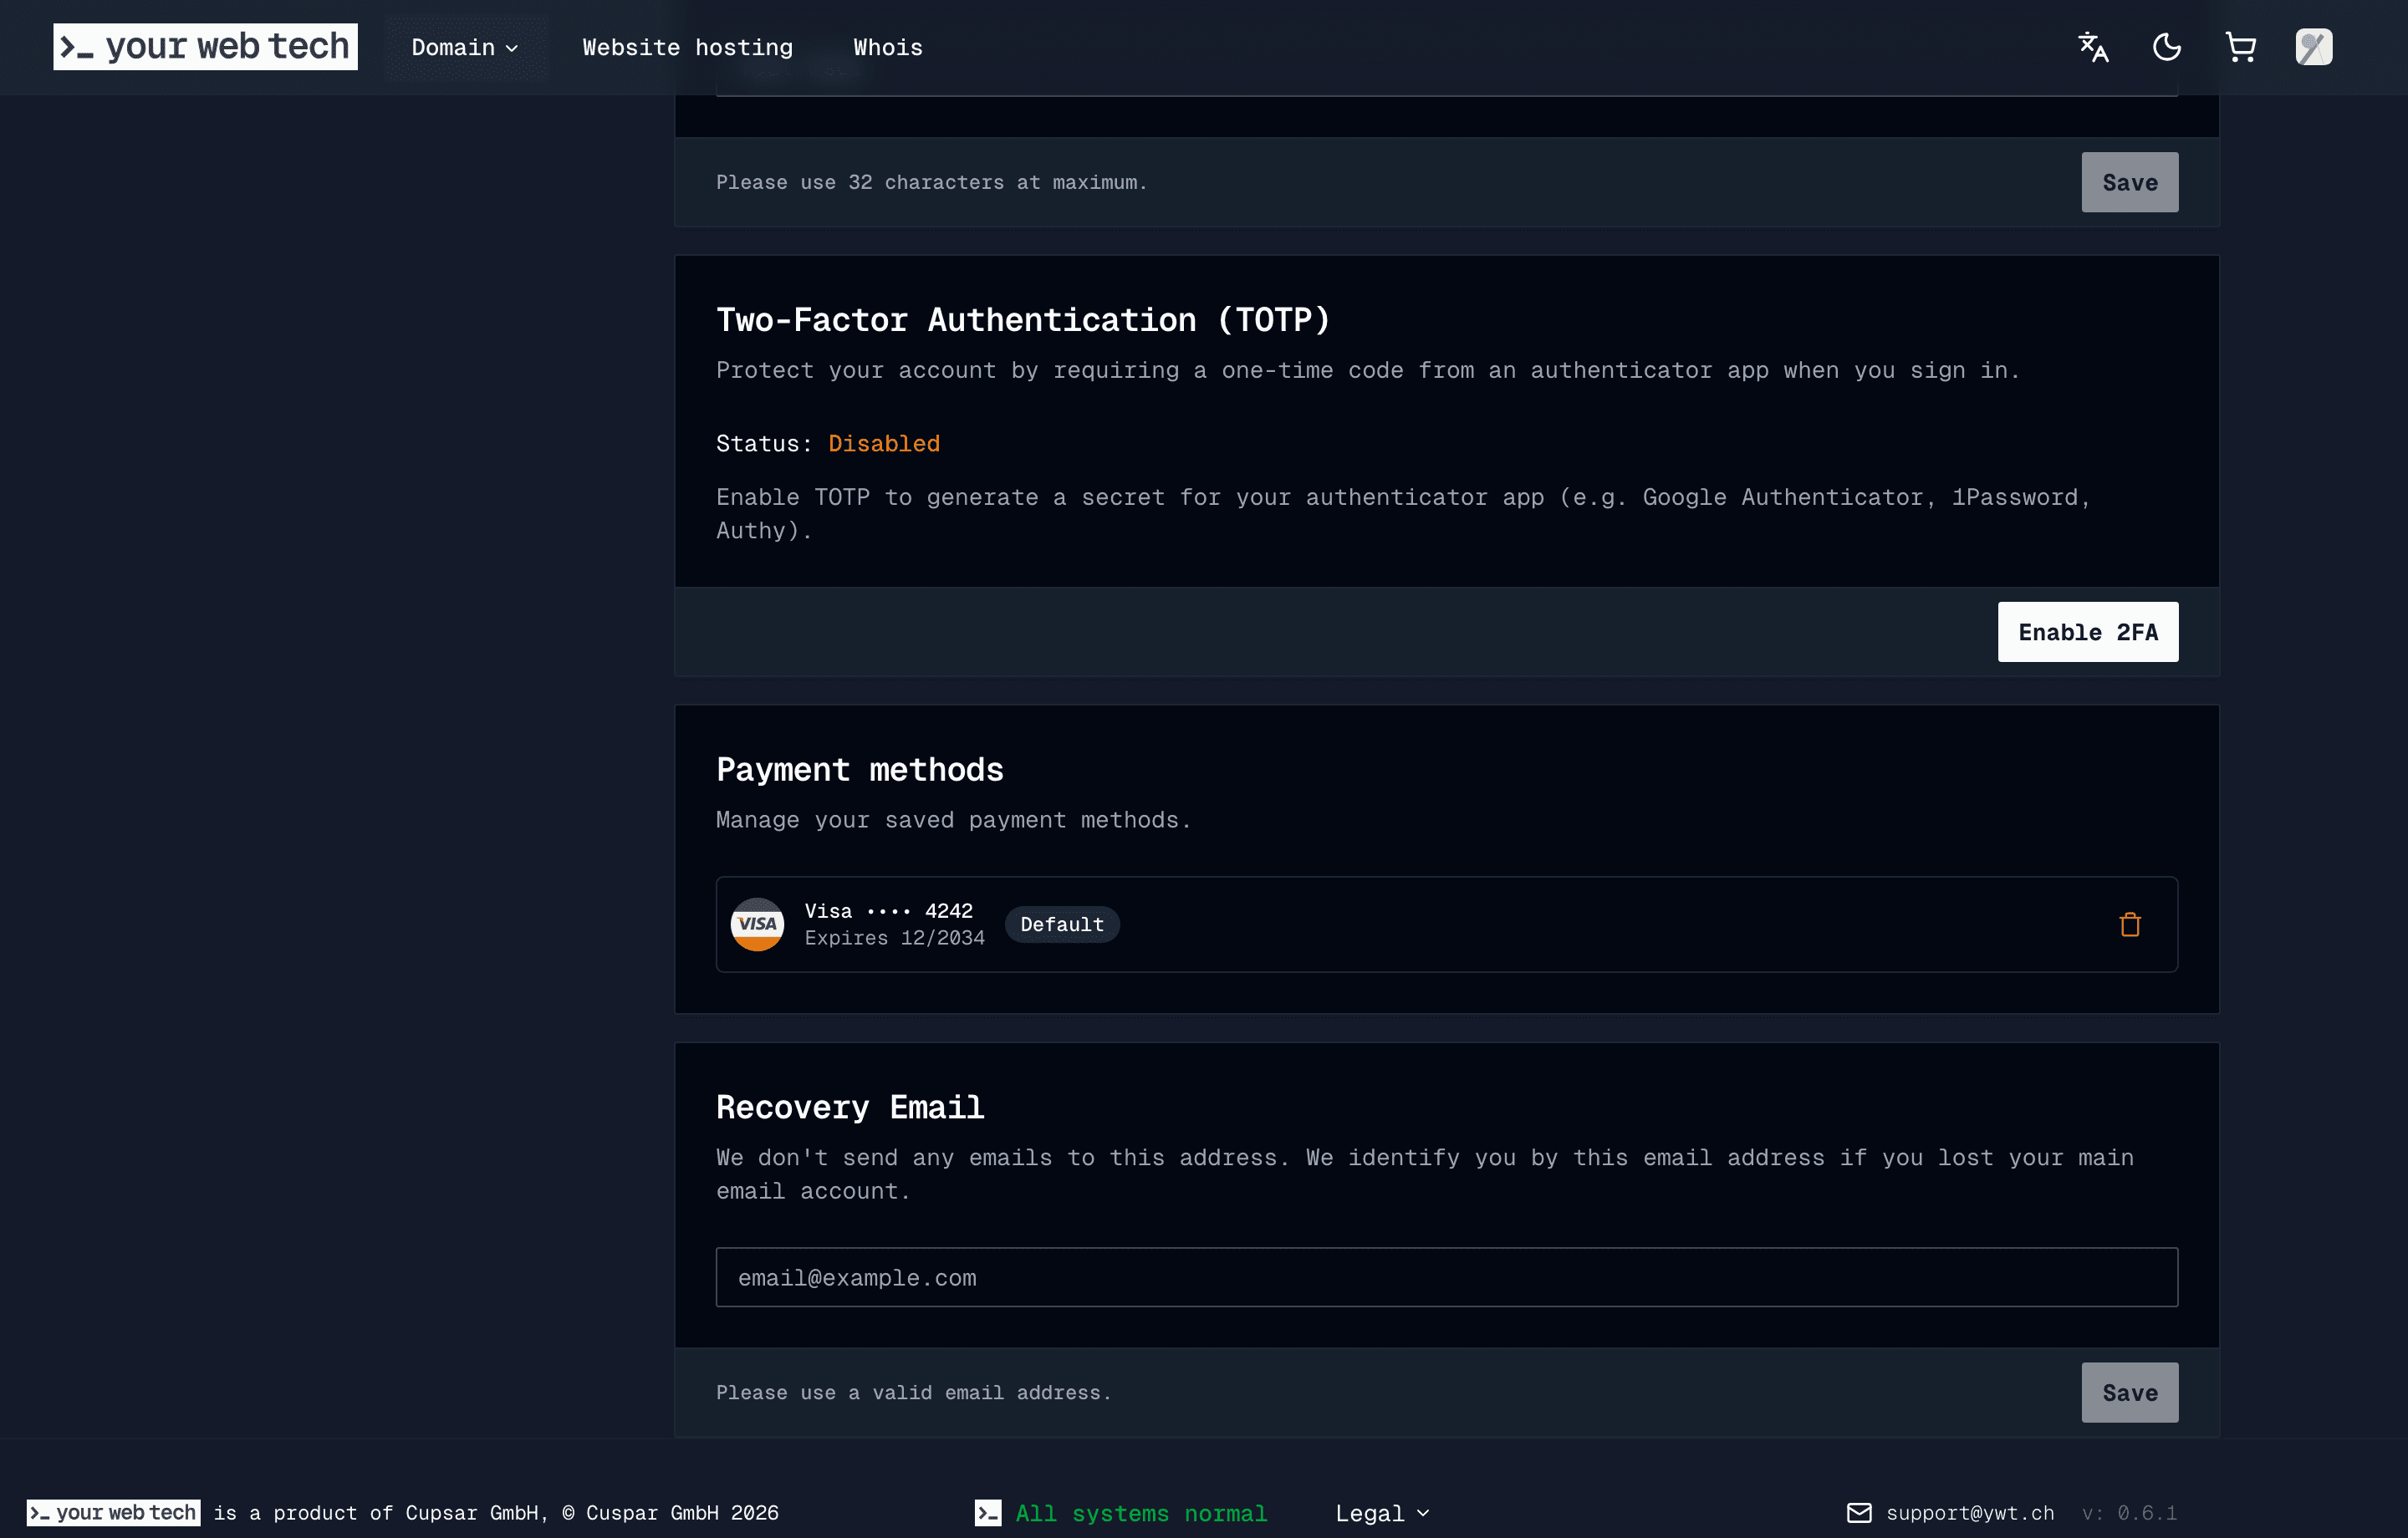The image size is (2408, 1538).
Task: Toggle dark mode moon icon
Action: click(x=2167, y=47)
